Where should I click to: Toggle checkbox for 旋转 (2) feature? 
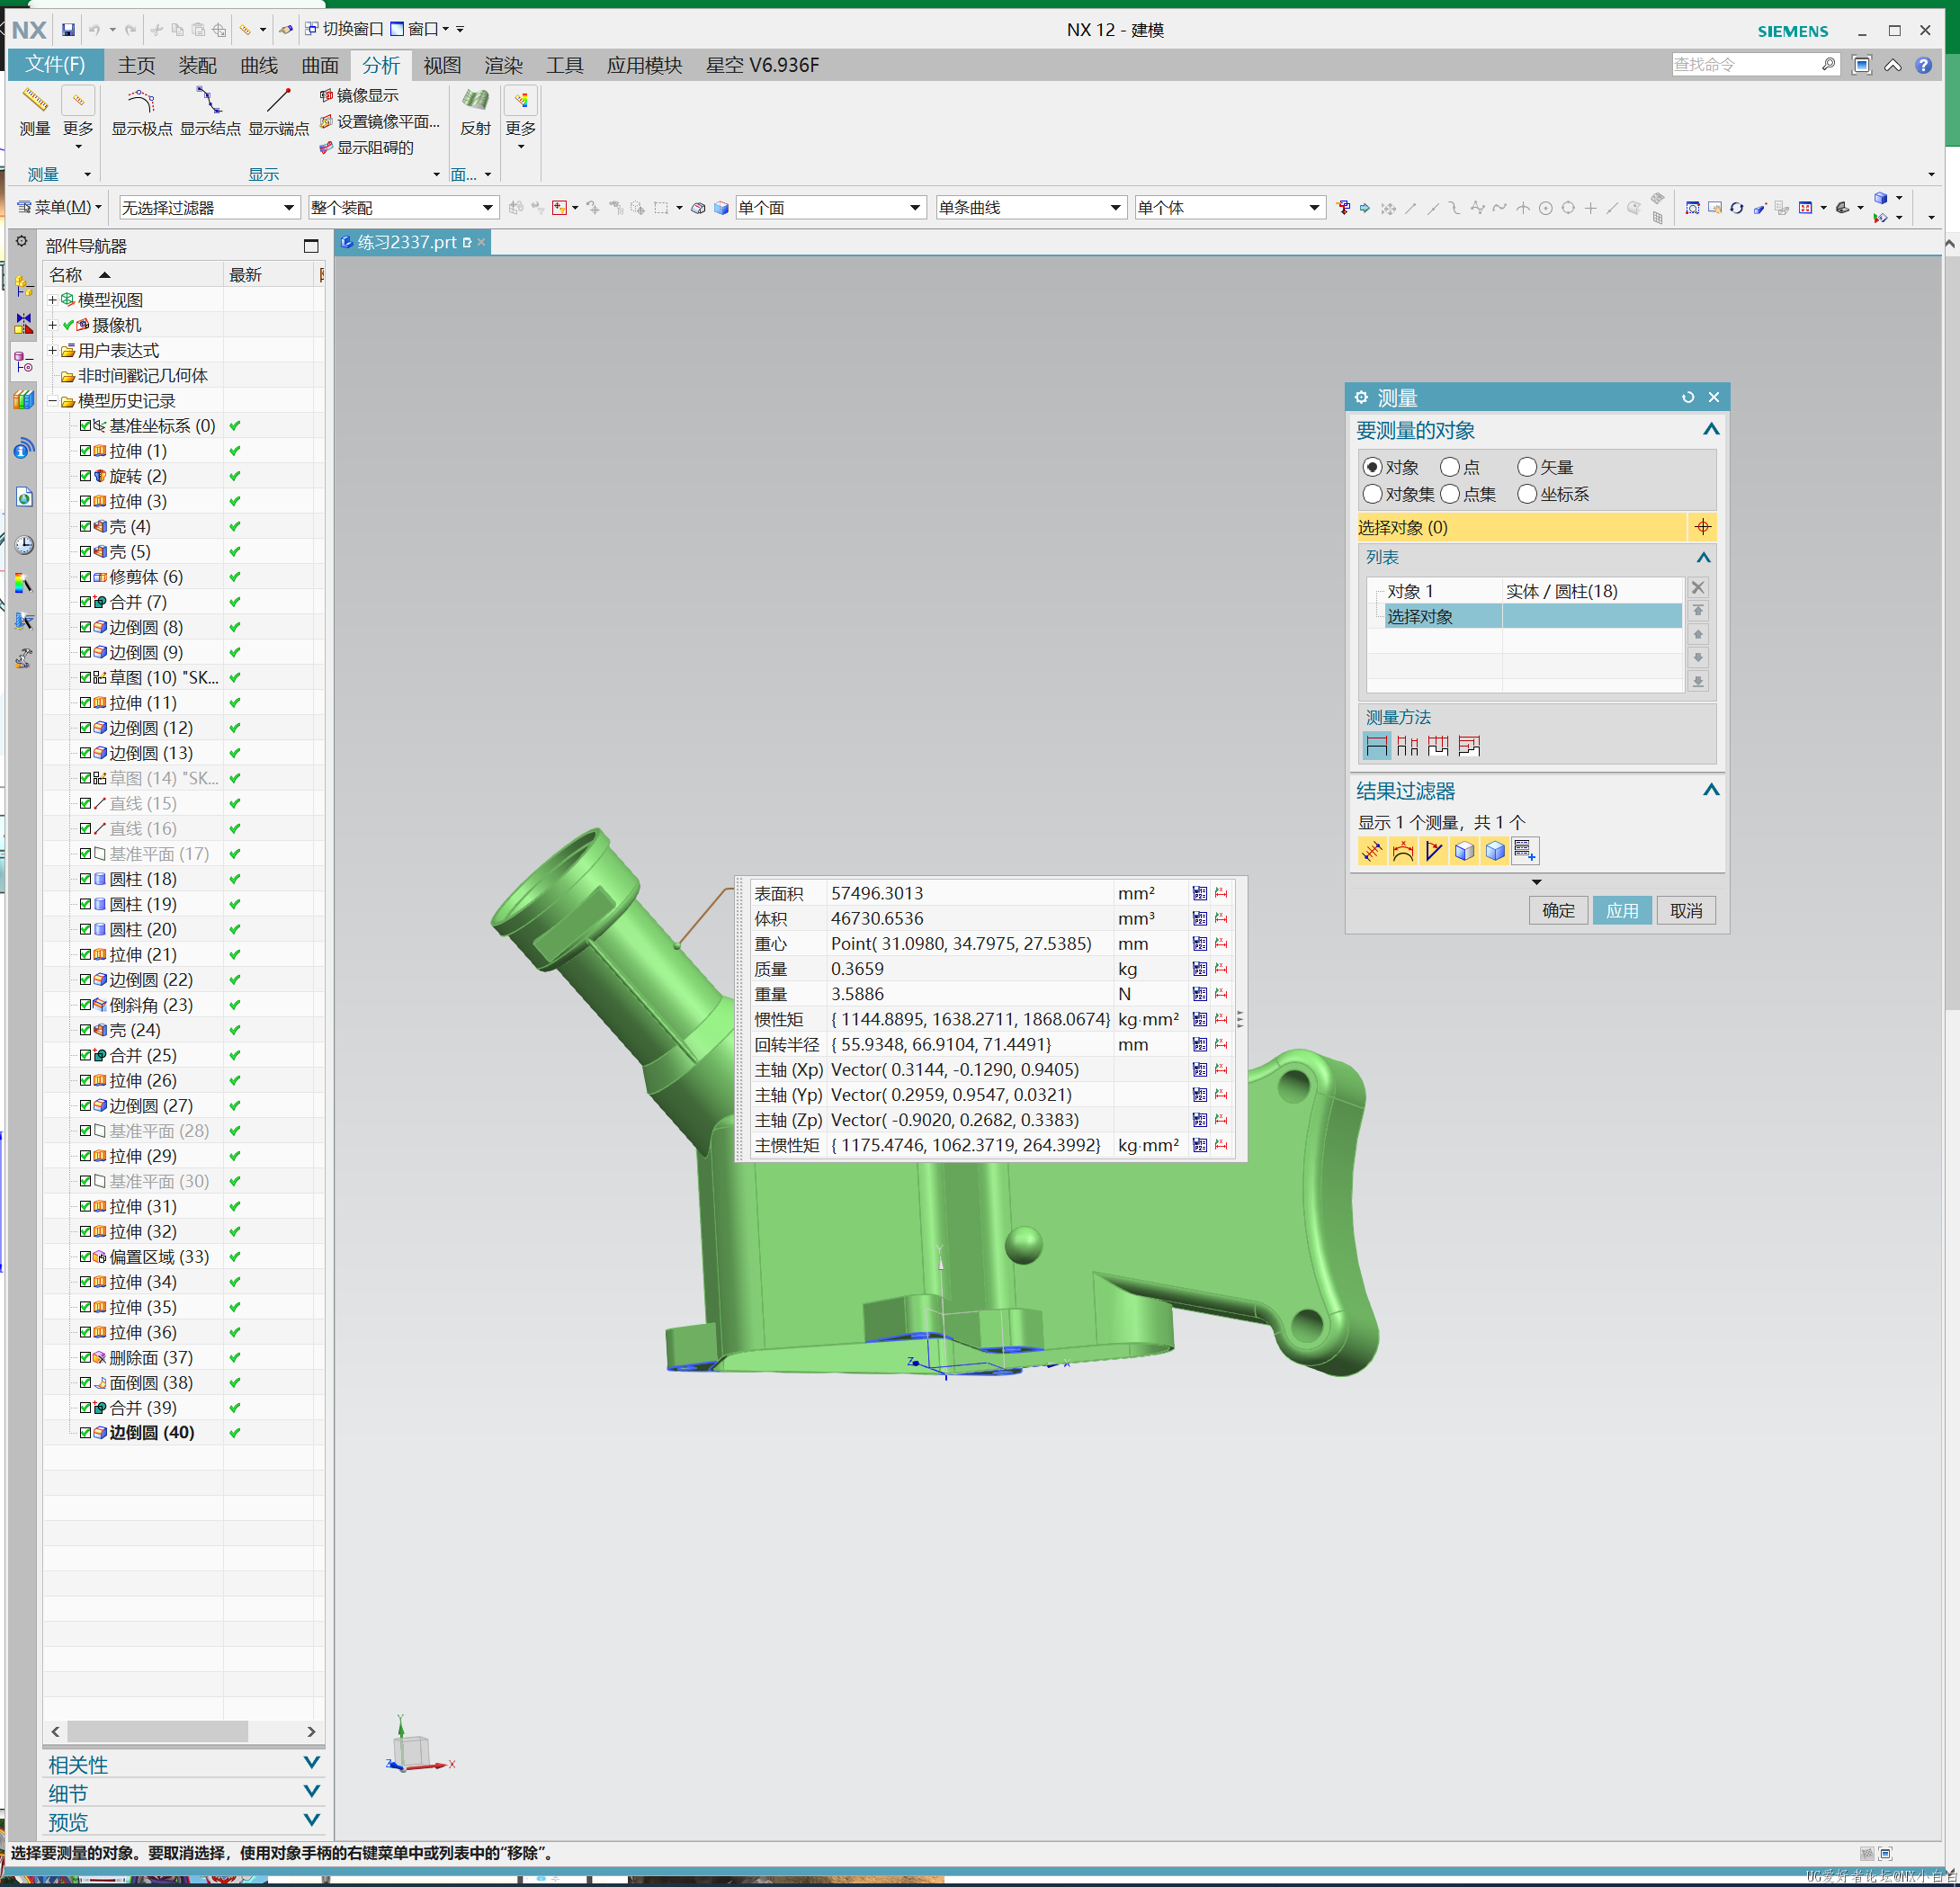[86, 476]
